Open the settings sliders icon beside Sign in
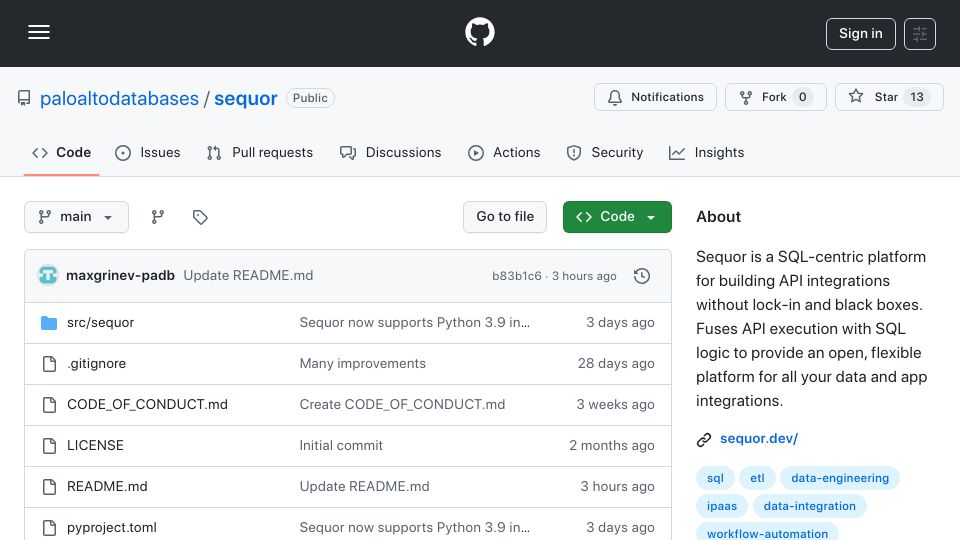The width and height of the screenshot is (960, 540). (x=920, y=34)
